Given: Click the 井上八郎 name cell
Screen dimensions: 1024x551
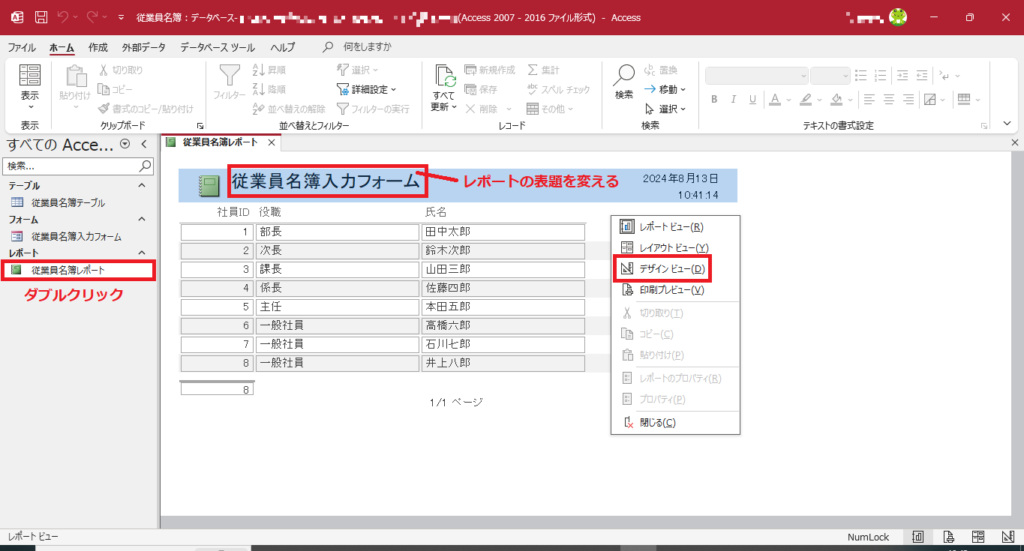Looking at the screenshot, I should pos(503,362).
